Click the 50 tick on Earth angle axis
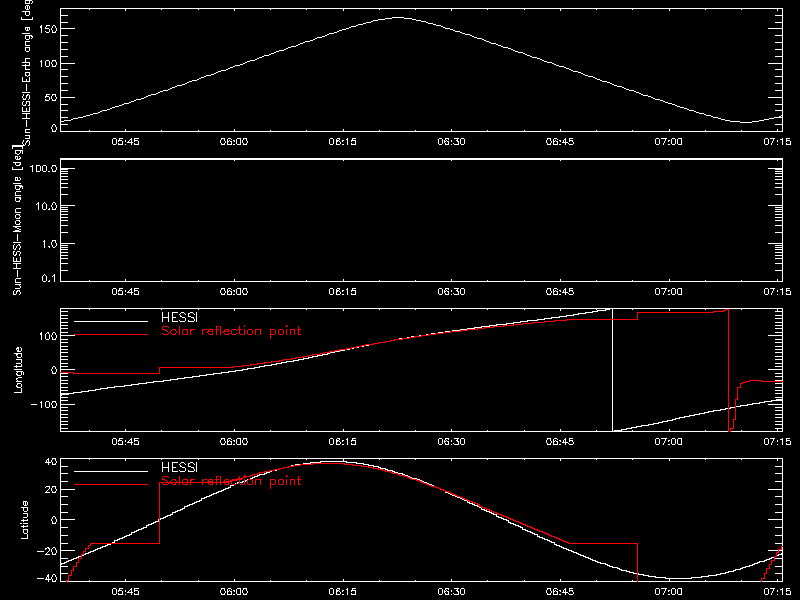This screenshot has height=600, width=800. pos(51,97)
